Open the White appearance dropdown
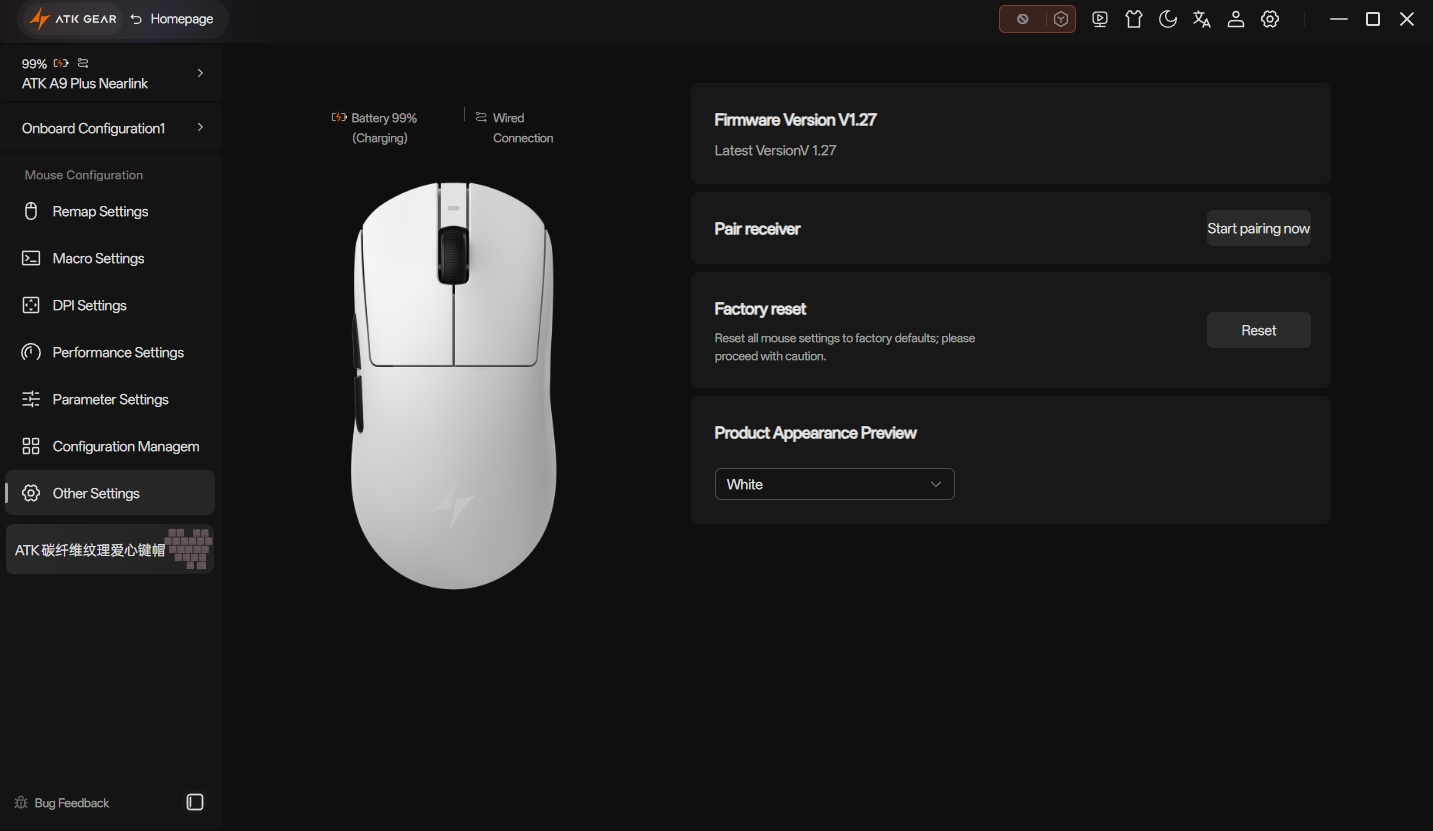This screenshot has height=831, width=1433. pos(834,484)
